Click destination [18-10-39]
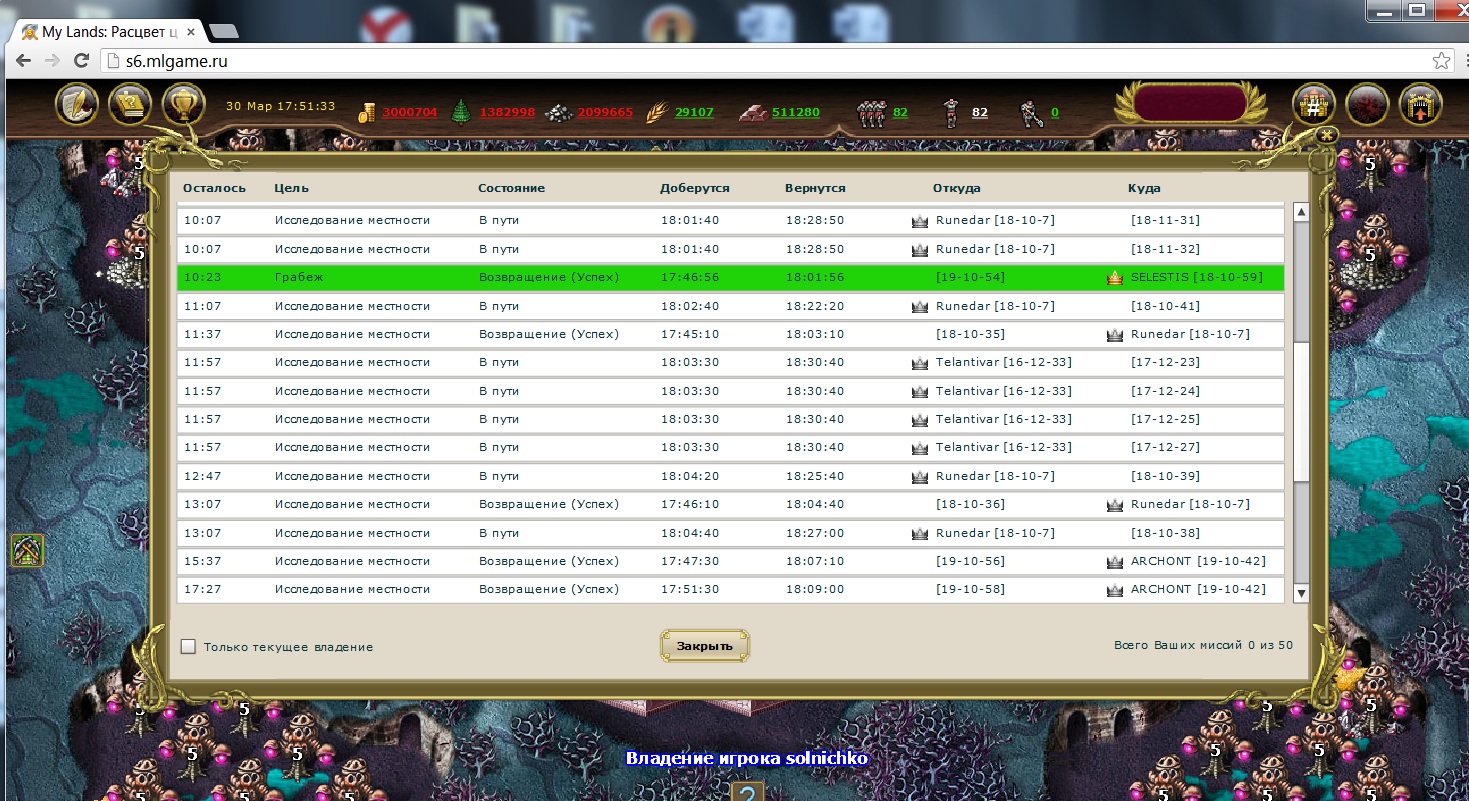The width and height of the screenshot is (1469, 801). pos(1165,476)
